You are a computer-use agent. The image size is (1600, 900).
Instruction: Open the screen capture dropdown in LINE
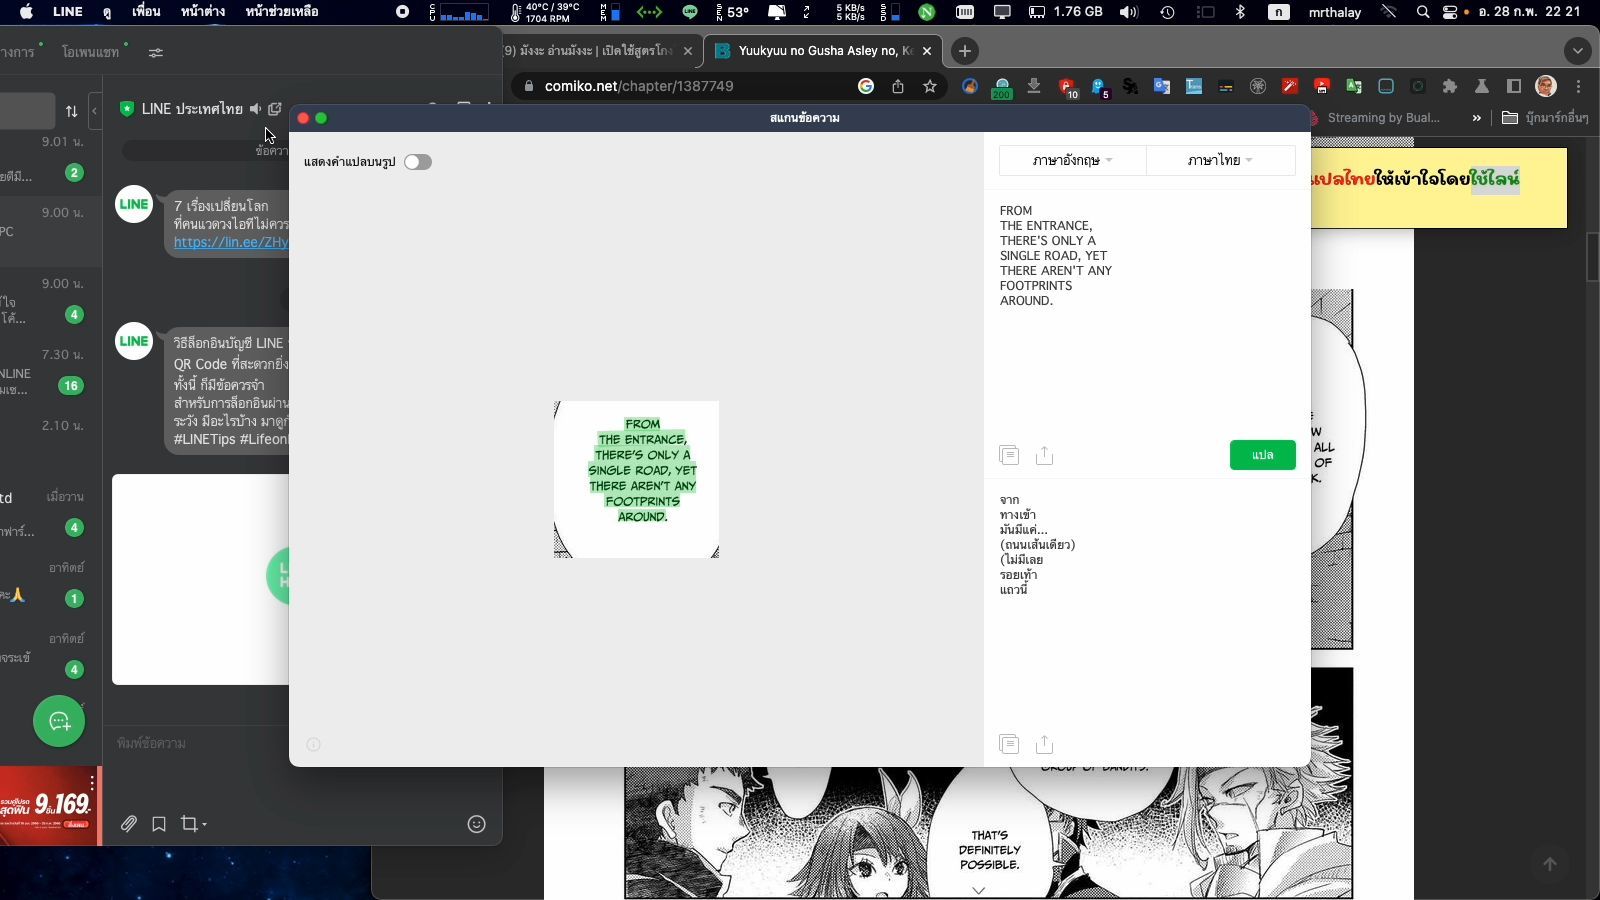click(x=194, y=824)
